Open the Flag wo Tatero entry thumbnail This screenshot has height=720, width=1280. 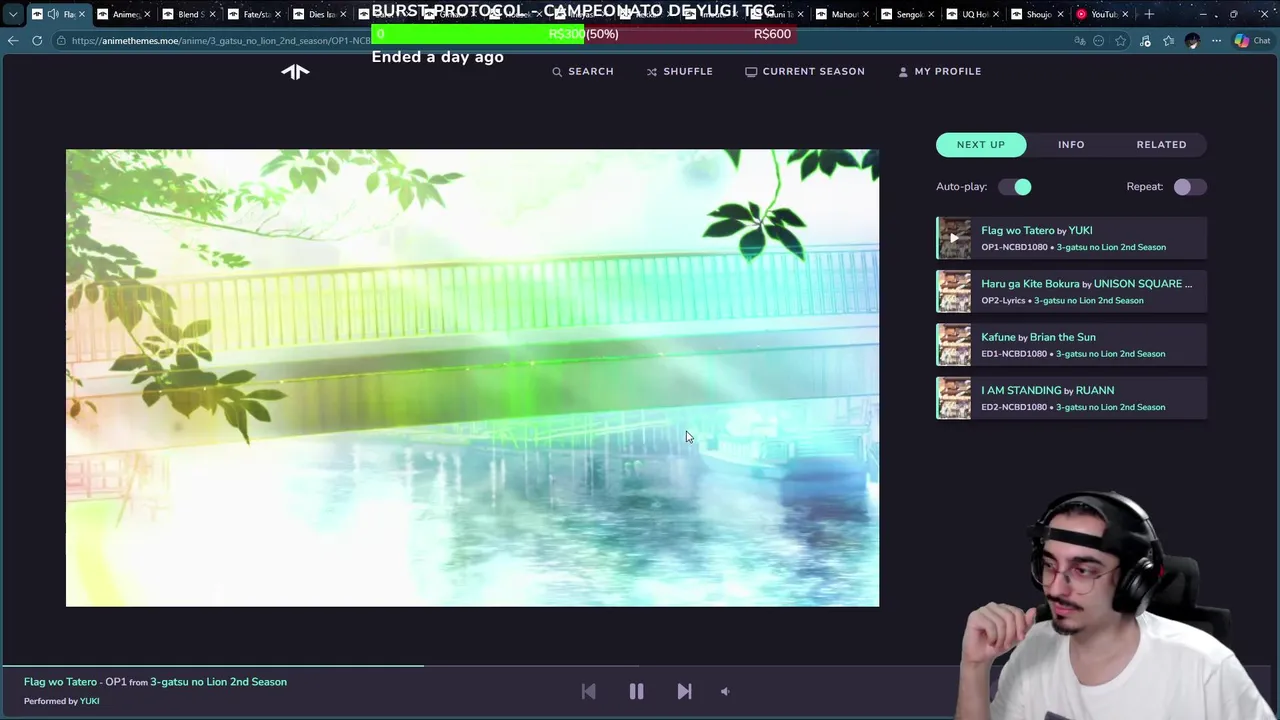[953, 238]
